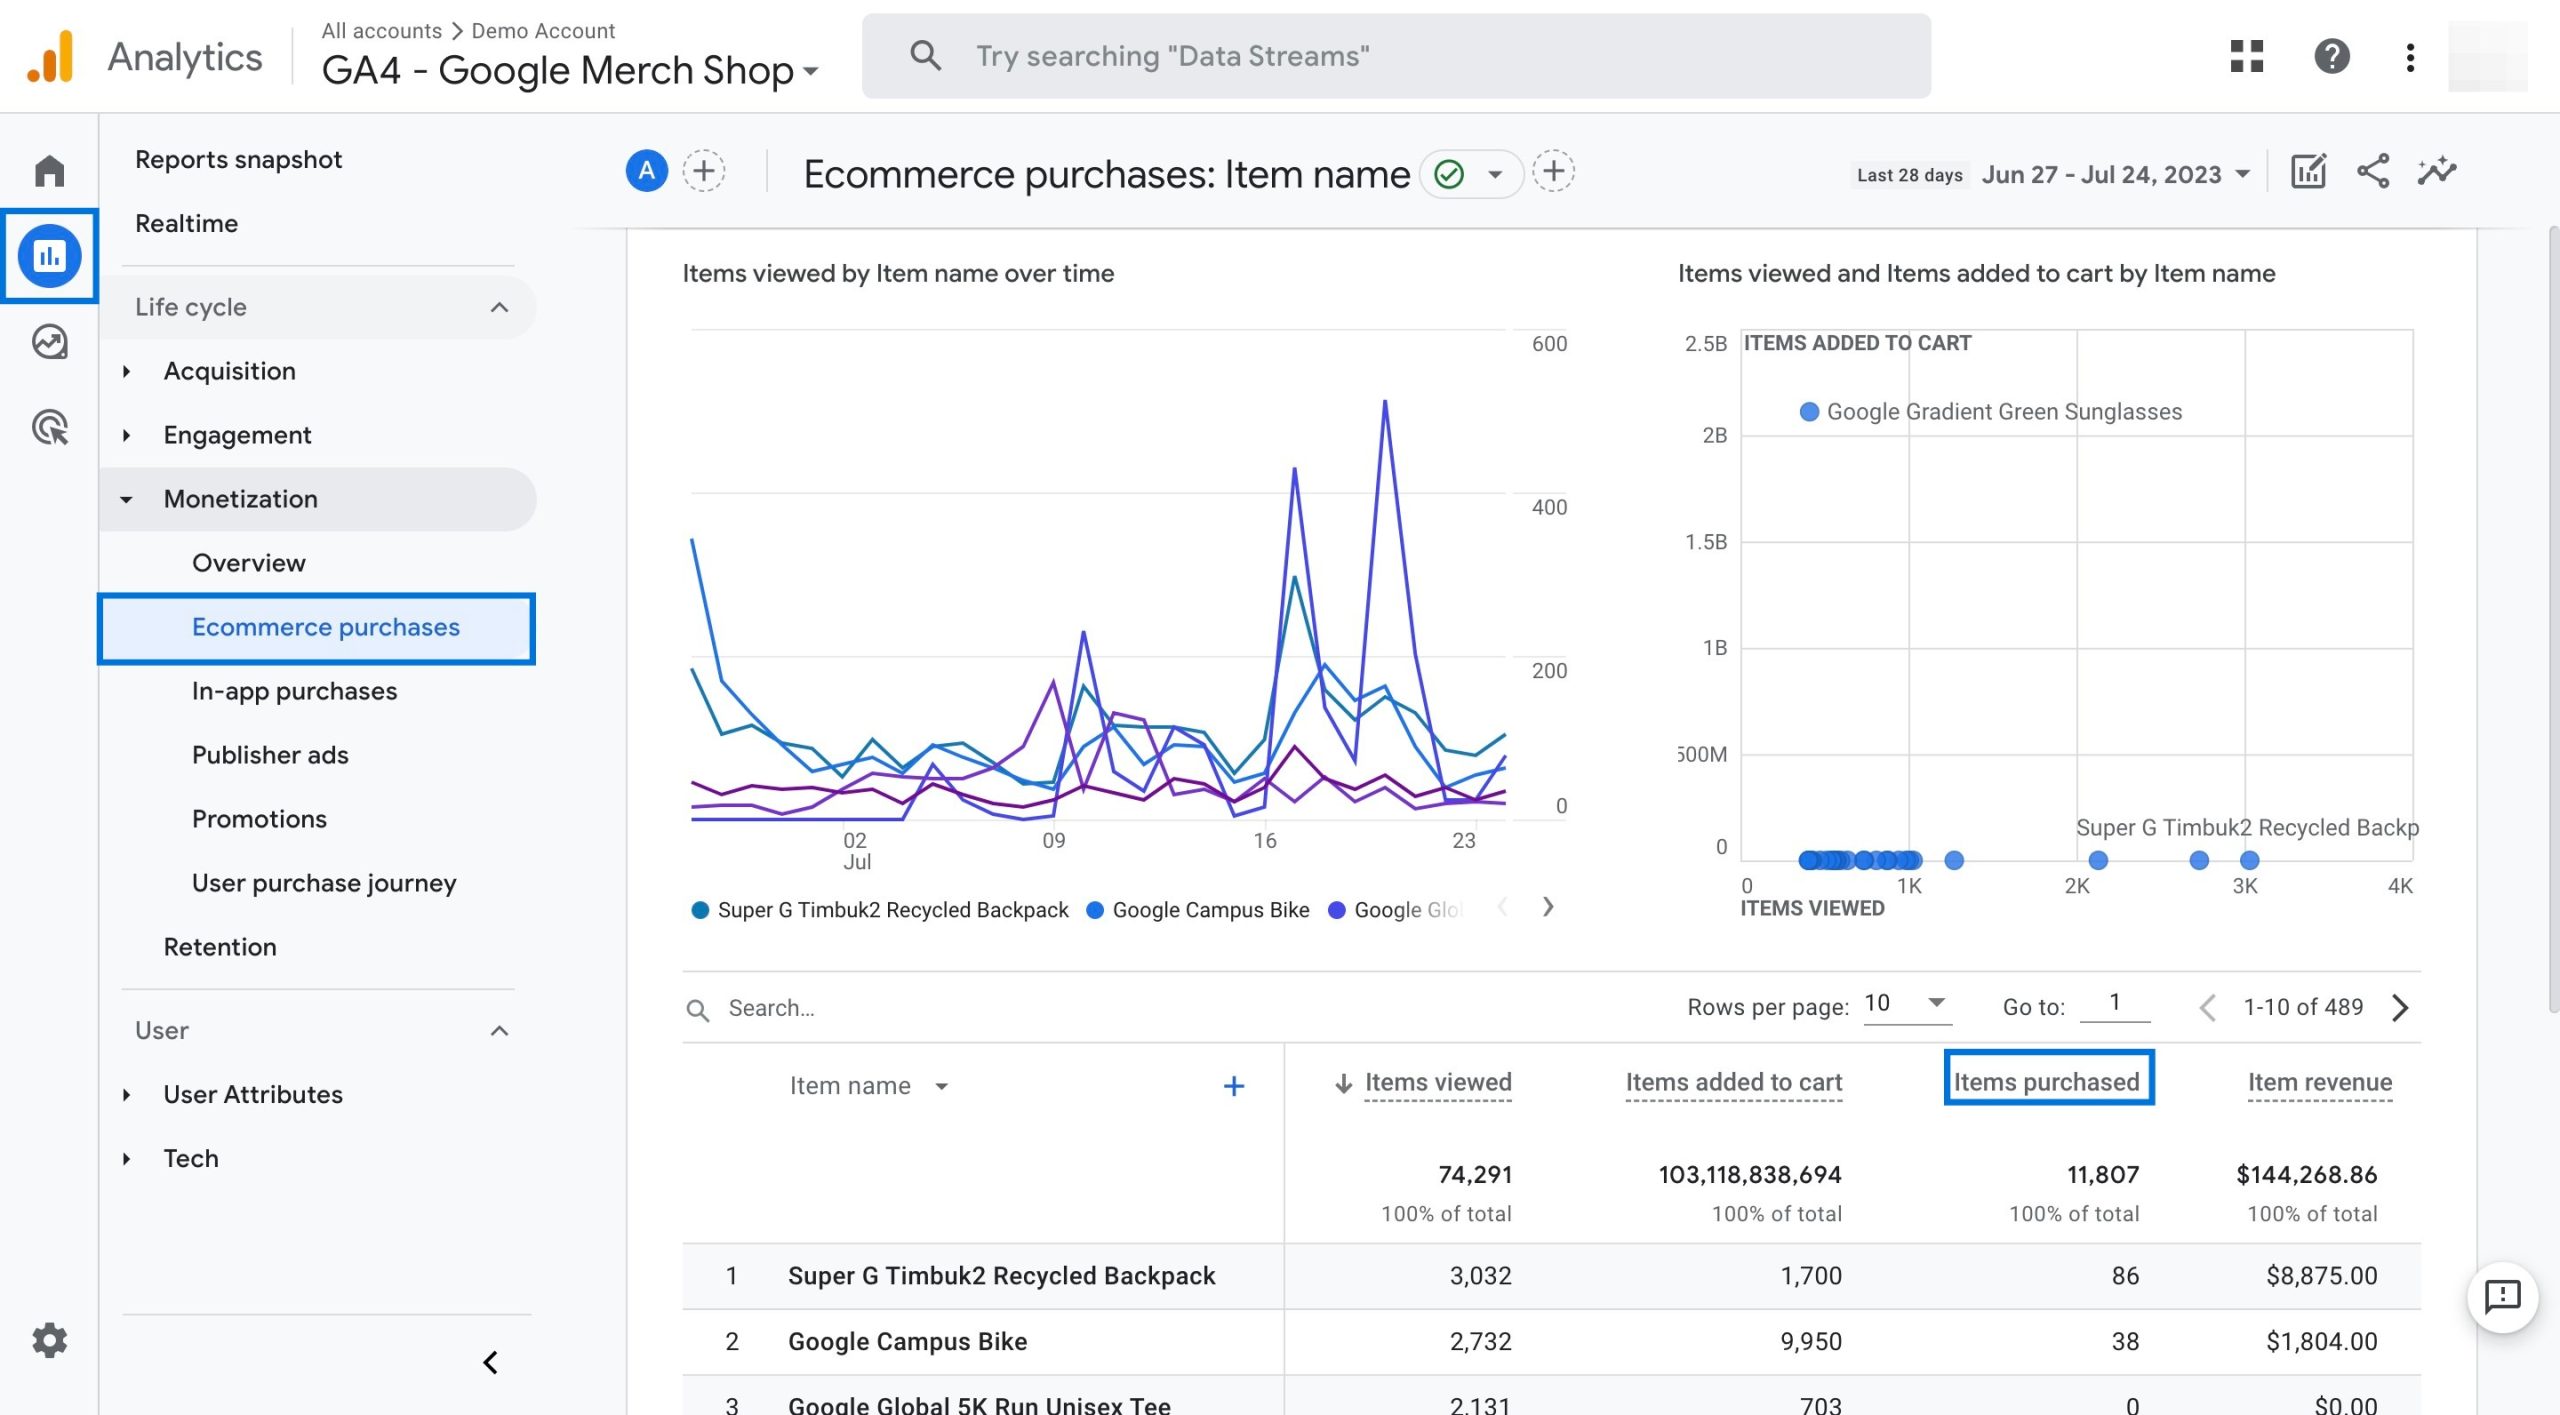Toggle Google Campus Bike legend item
The image size is (2560, 1415).
pos(1197,910)
